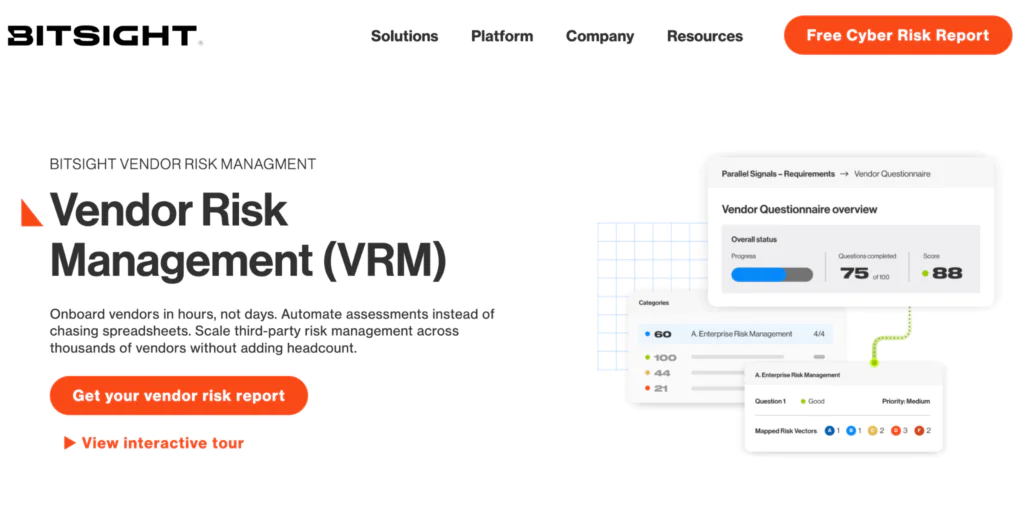Click the play triangle beside interactive tour

pos(69,442)
